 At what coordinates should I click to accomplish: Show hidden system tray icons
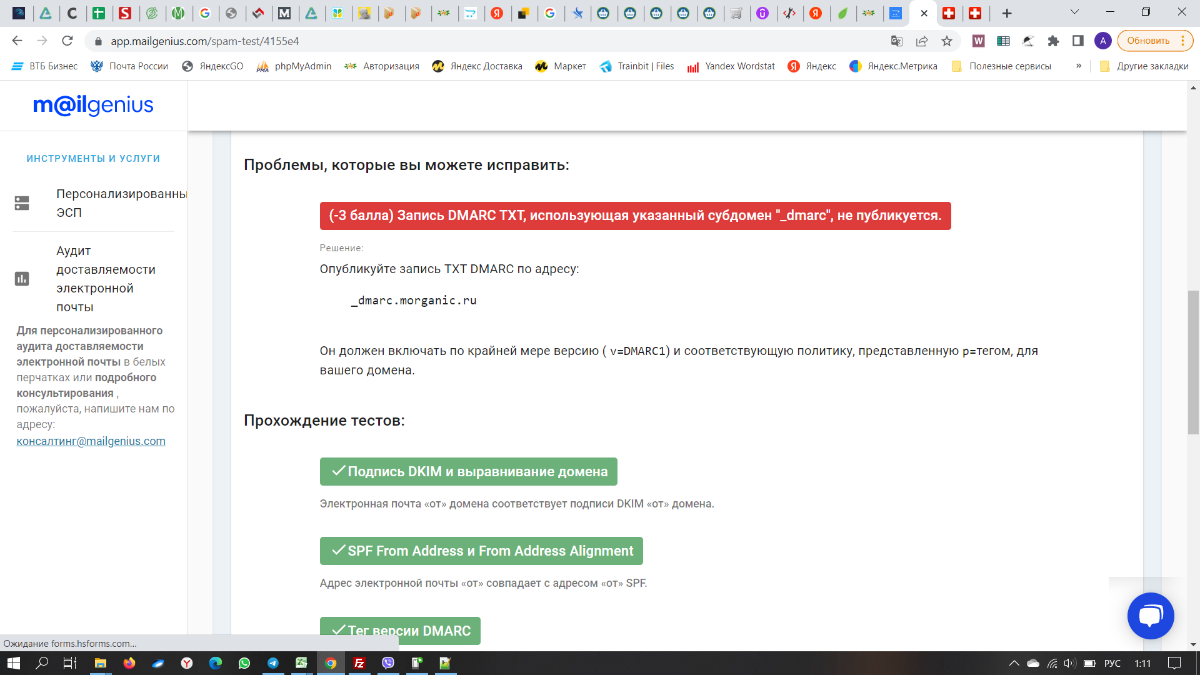(x=1015, y=663)
